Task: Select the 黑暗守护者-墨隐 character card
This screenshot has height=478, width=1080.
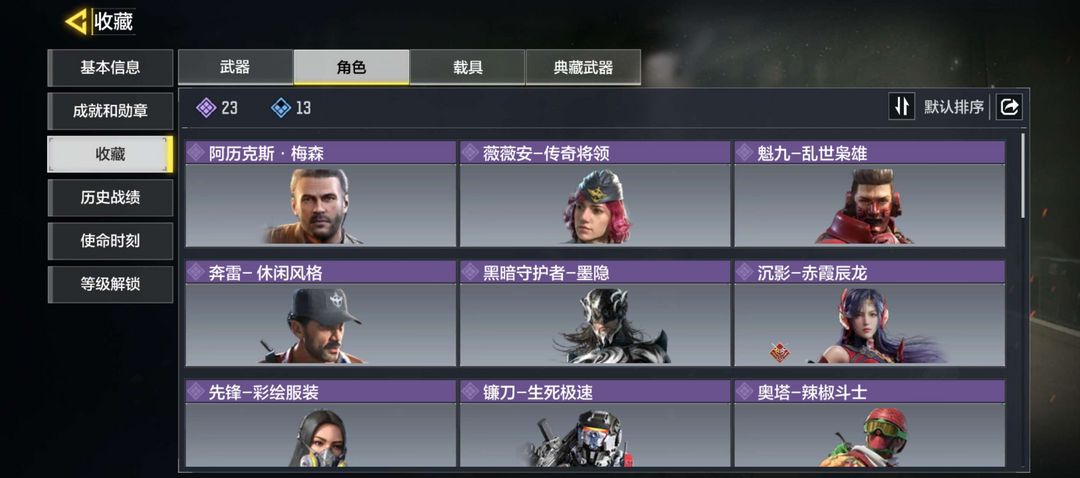Action: pos(595,313)
